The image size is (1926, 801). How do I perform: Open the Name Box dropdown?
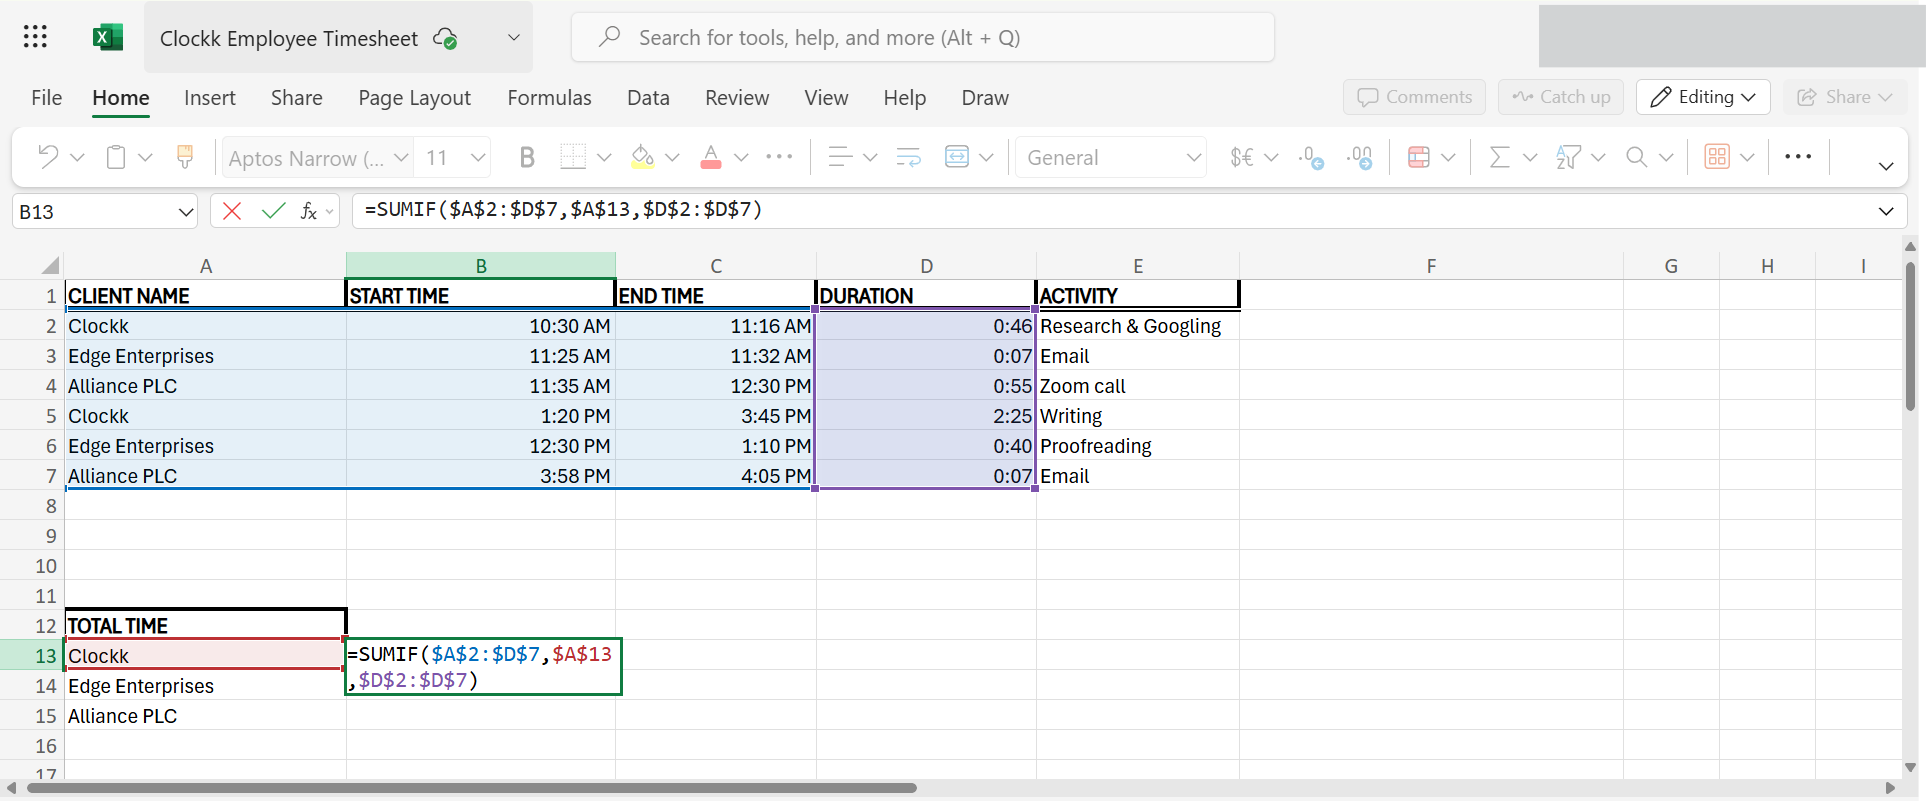(185, 212)
